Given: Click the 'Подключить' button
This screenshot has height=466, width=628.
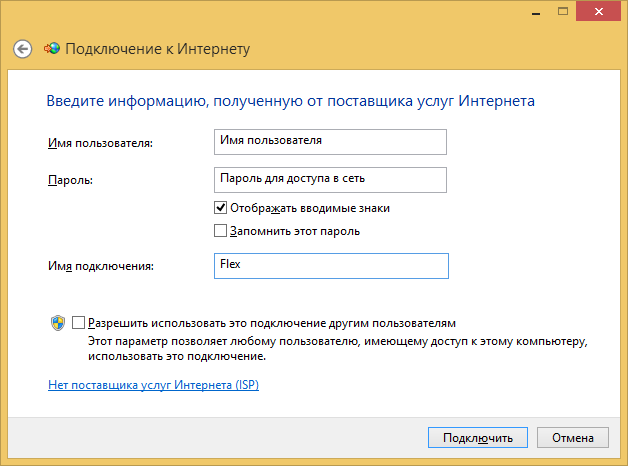Looking at the screenshot, I should tap(478, 438).
